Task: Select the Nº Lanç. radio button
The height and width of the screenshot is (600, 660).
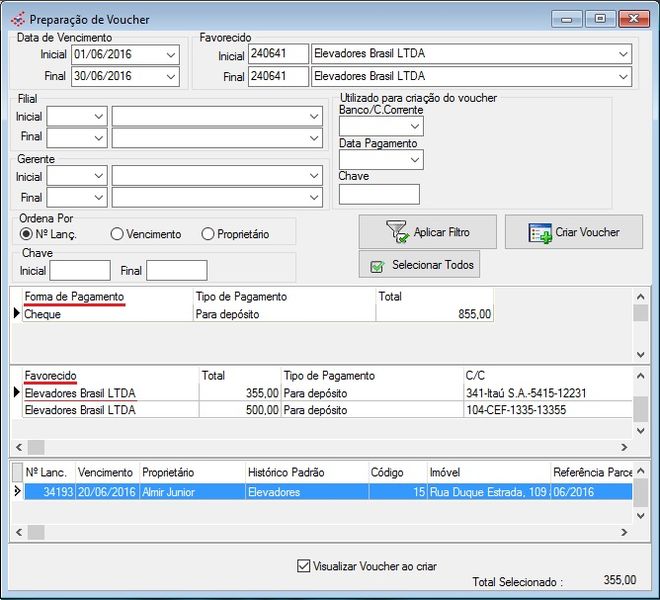Action: [x=27, y=234]
